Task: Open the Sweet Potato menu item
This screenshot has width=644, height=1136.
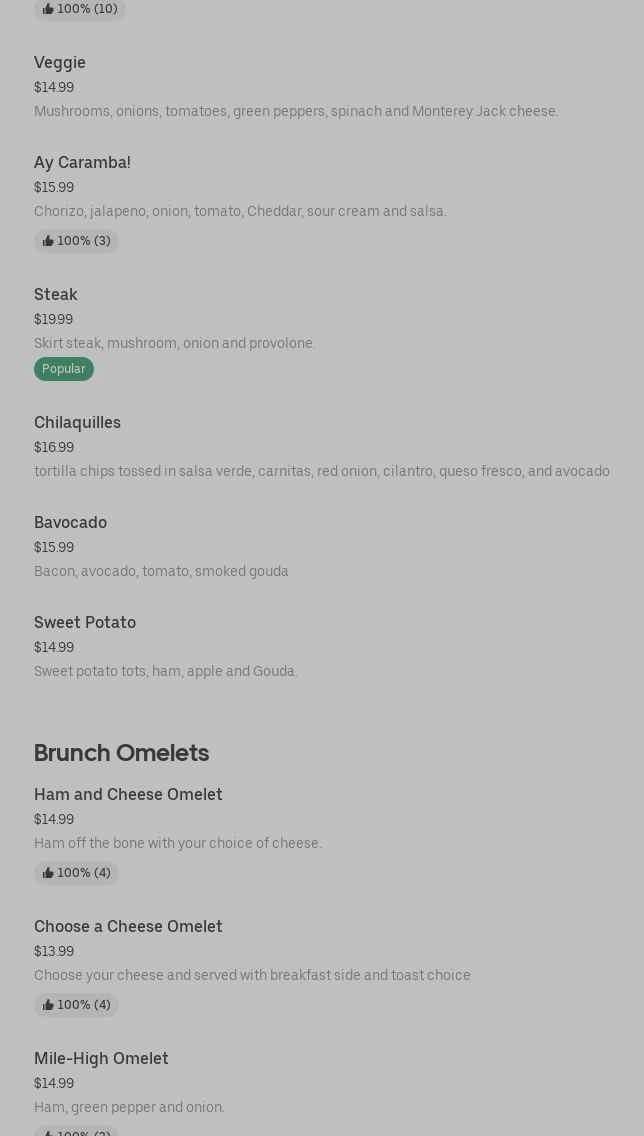Action: [85, 622]
